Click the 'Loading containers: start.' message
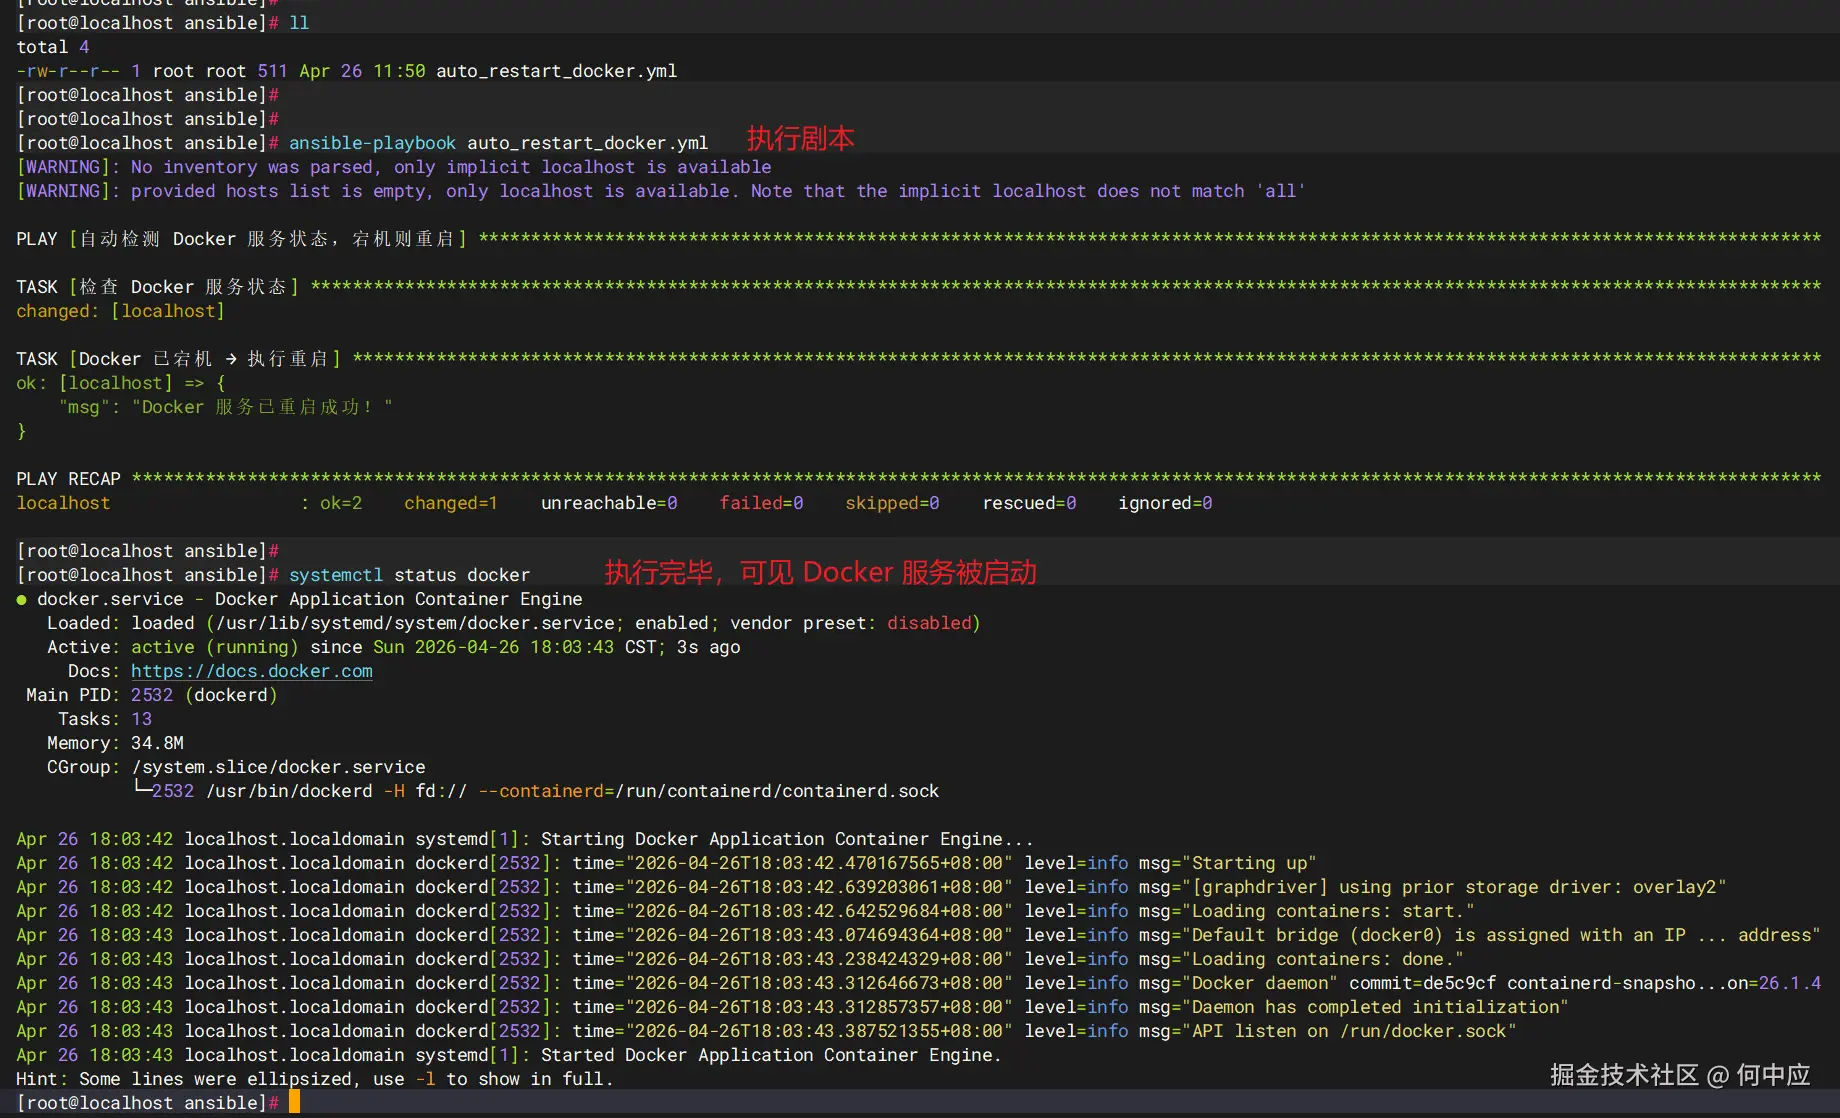 (1328, 911)
